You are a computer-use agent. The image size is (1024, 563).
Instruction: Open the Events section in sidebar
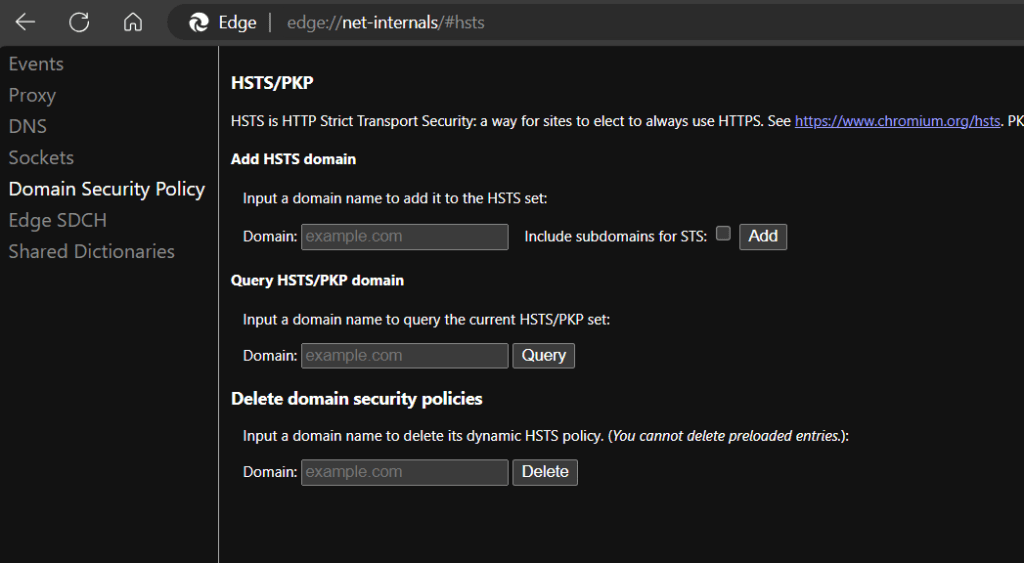36,64
